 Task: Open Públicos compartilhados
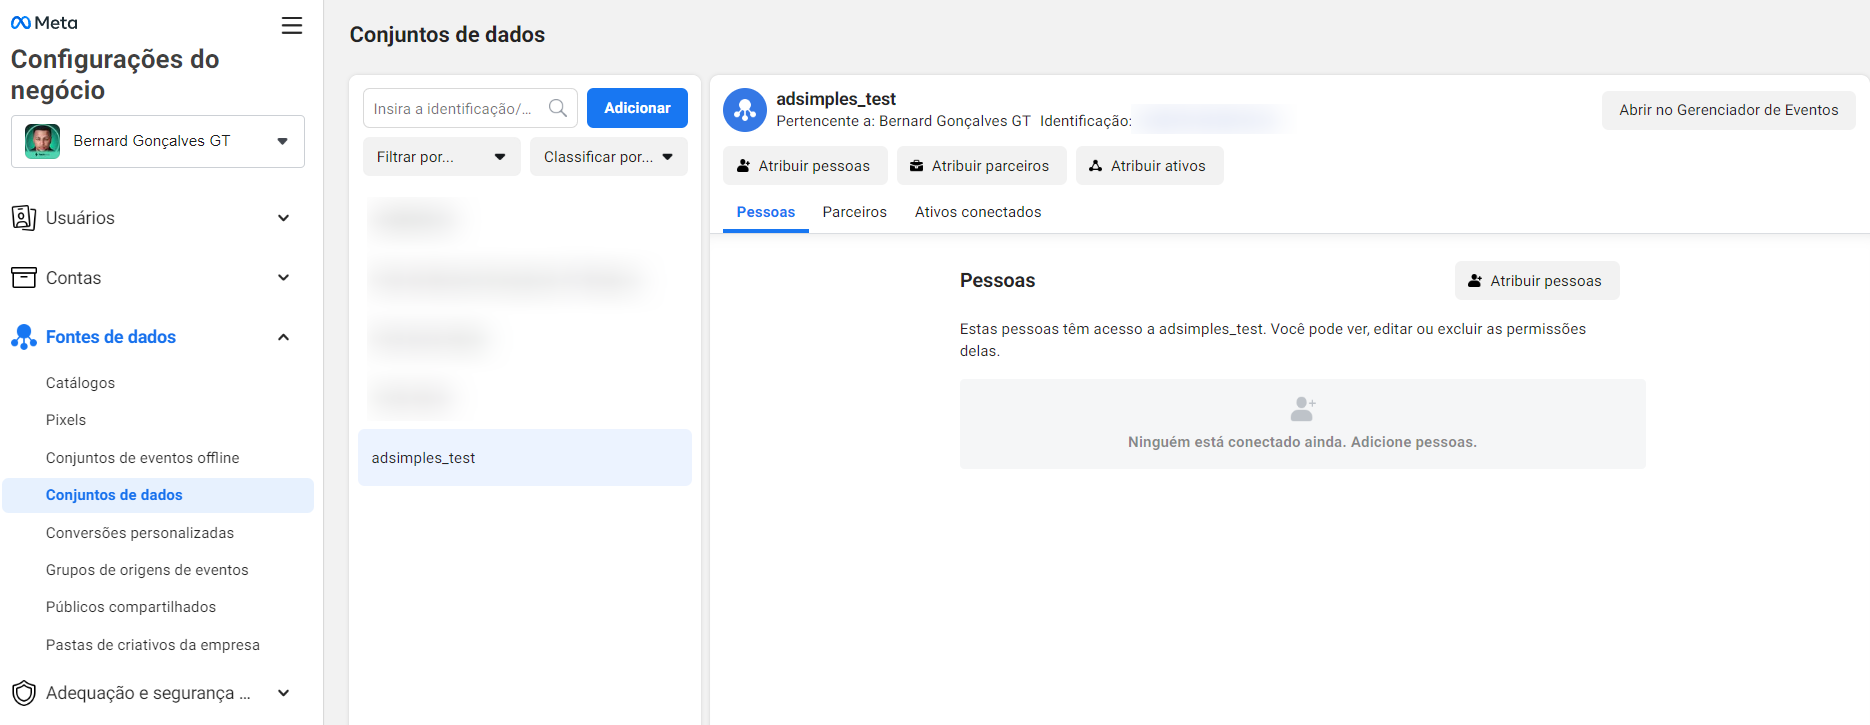click(x=131, y=607)
